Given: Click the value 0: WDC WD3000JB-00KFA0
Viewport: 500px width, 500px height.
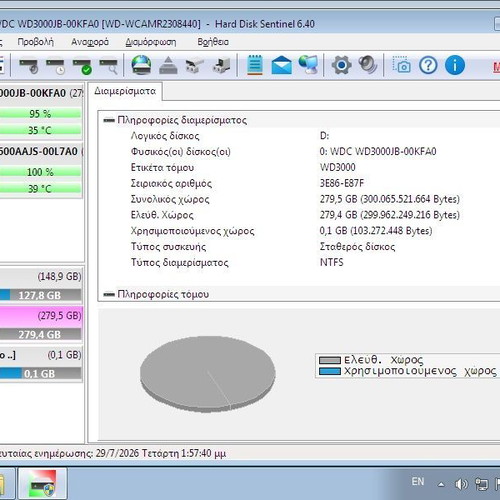Looking at the screenshot, I should (x=378, y=152).
